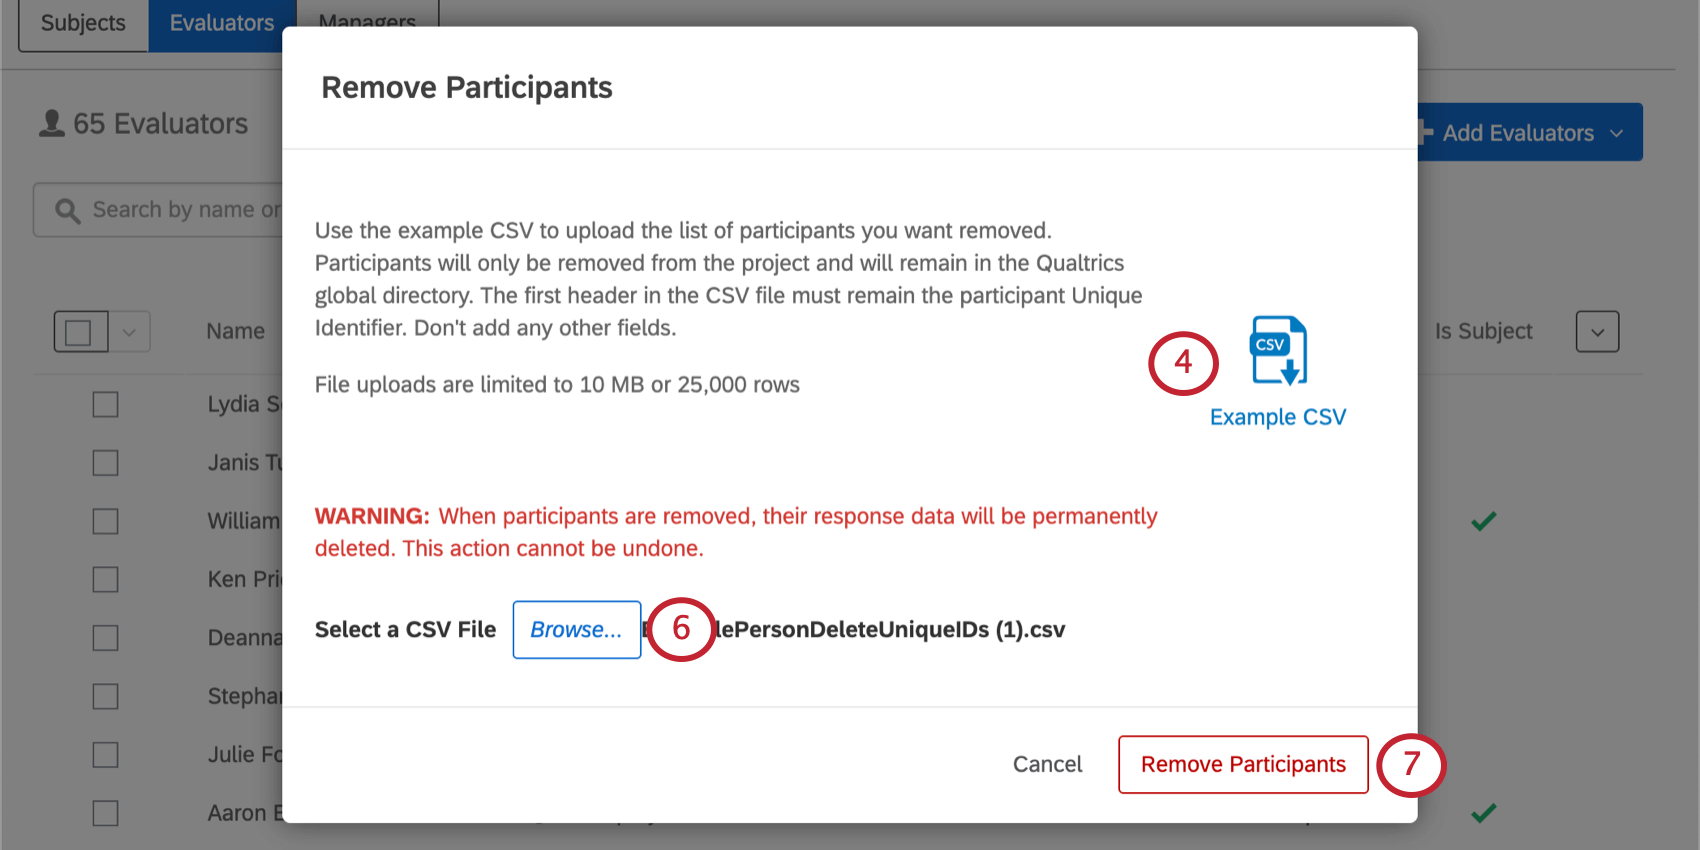Screen dimensions: 1700x850
Task: Check the box next to Janis
Action: point(105,462)
